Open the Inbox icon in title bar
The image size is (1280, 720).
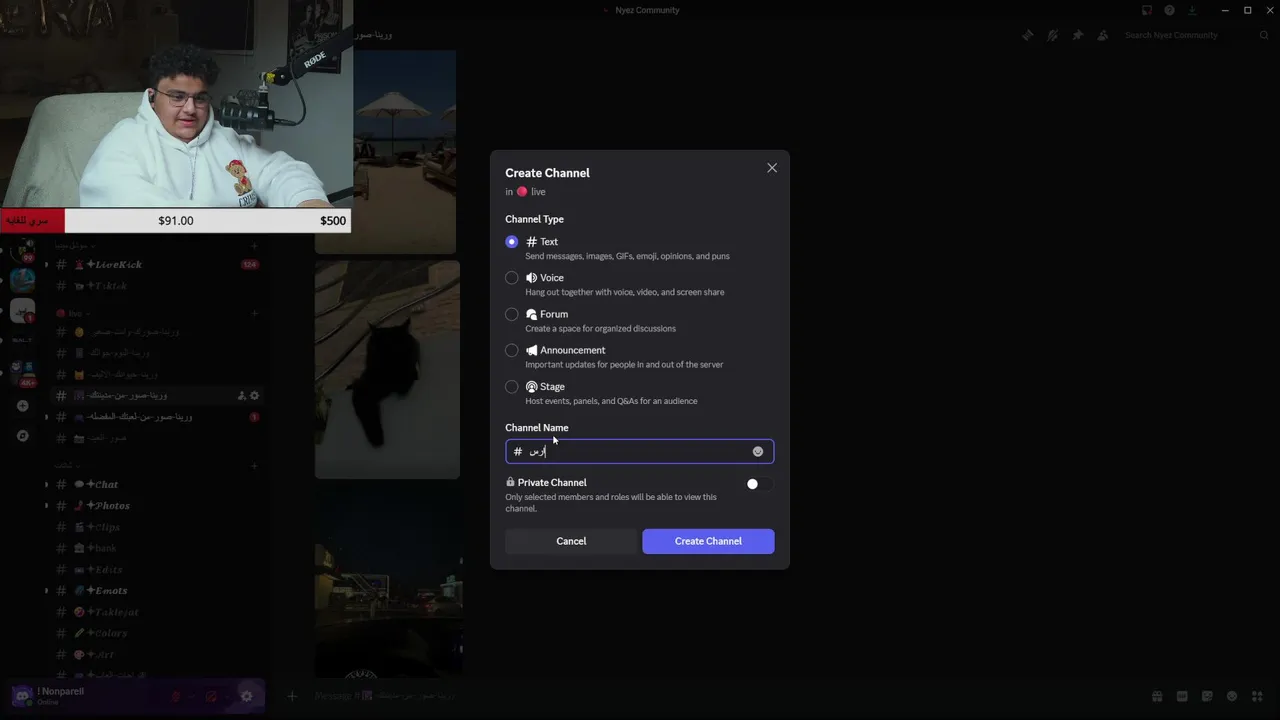1146,10
